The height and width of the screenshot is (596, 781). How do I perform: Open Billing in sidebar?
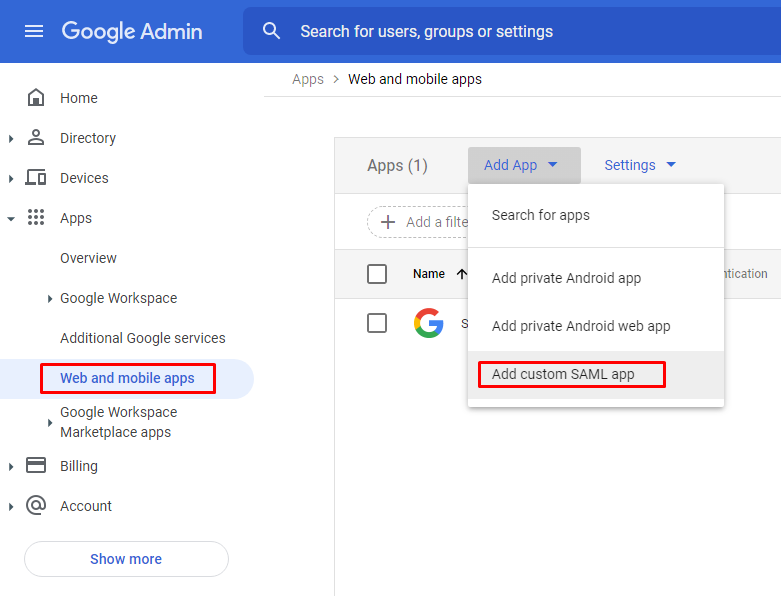click(x=79, y=466)
